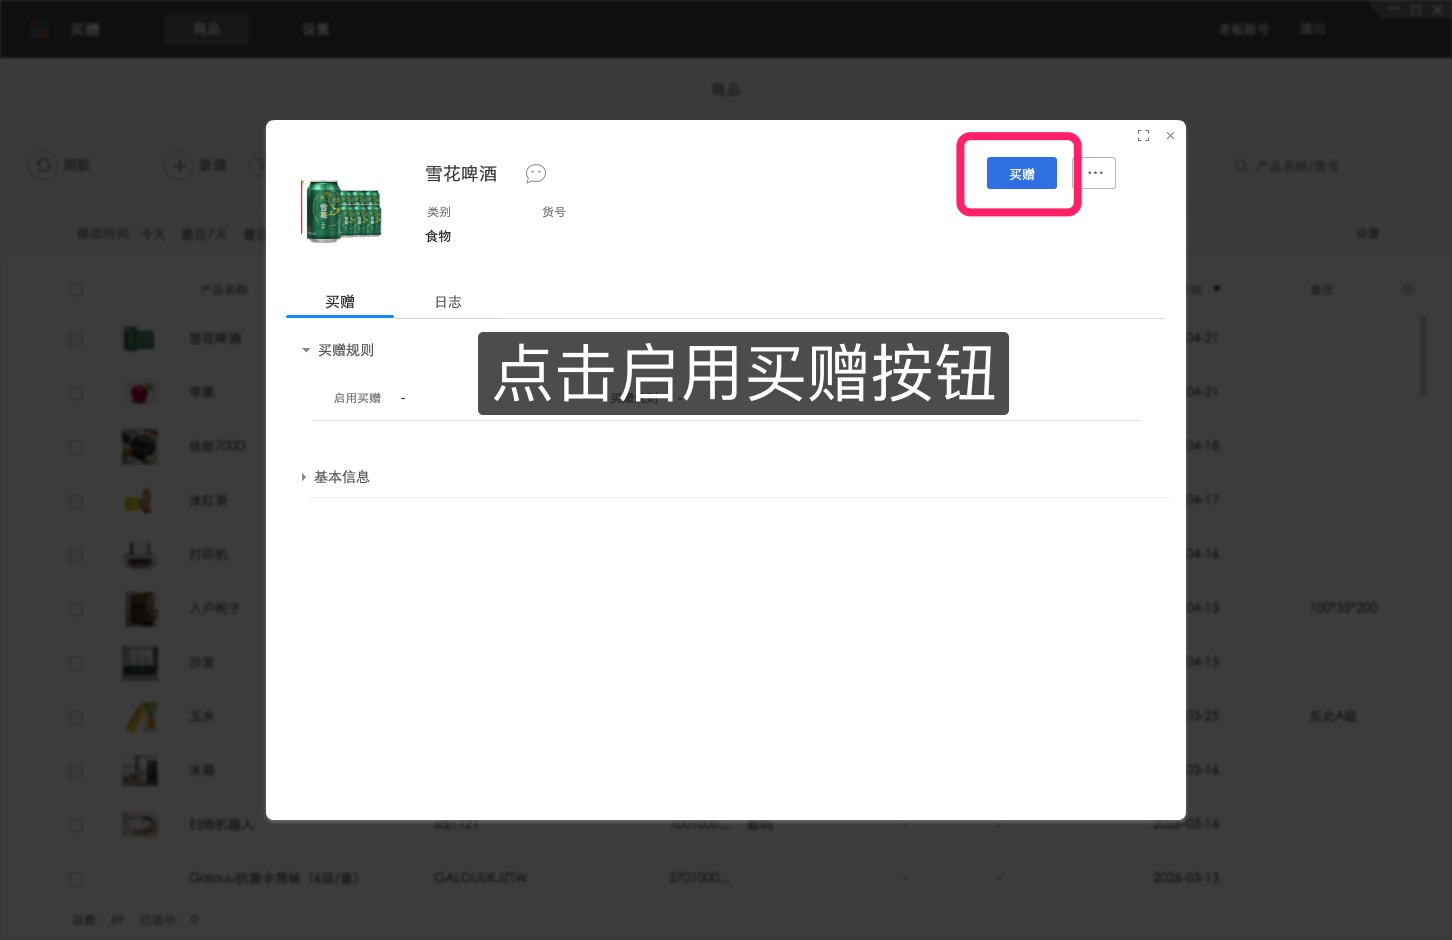Image resolution: width=1452 pixels, height=940 pixels.
Task: Switch to the 日志 tab
Action: [448, 302]
